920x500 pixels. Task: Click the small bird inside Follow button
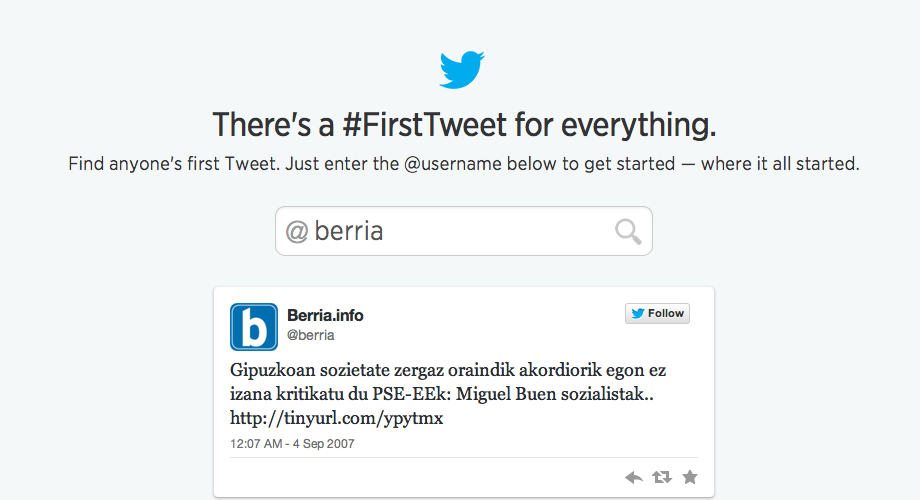pyautogui.click(x=638, y=313)
